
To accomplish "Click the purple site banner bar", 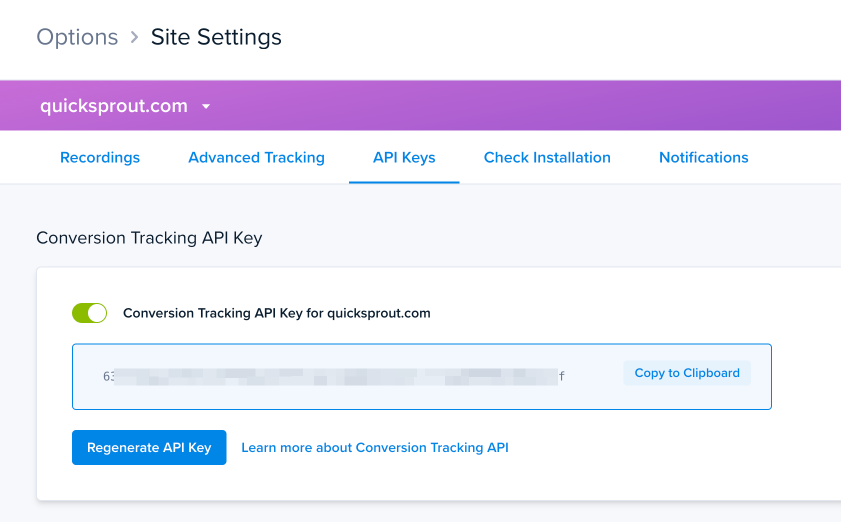I will (x=520, y=106).
